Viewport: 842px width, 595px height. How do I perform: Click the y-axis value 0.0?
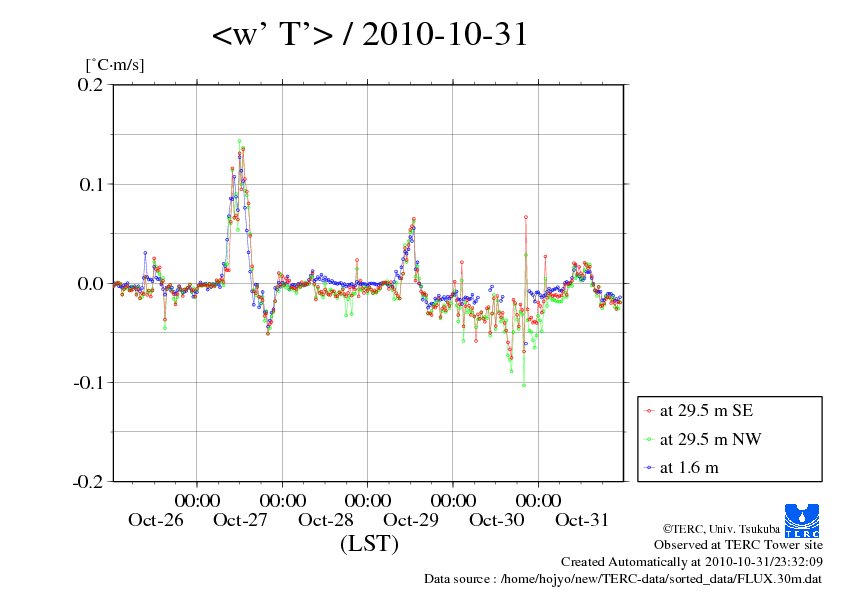[x=90, y=284]
